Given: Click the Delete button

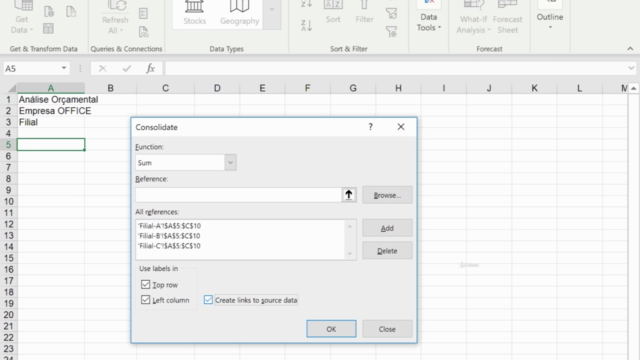Looking at the screenshot, I should 387,251.
